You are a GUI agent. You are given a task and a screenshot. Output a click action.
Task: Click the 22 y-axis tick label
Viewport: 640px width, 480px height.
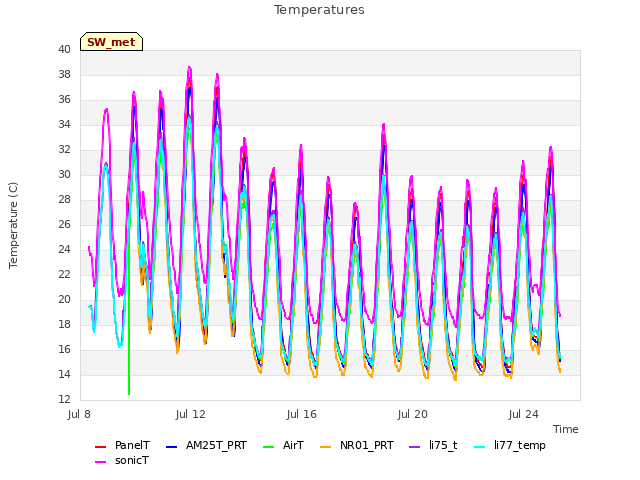pos(64,274)
